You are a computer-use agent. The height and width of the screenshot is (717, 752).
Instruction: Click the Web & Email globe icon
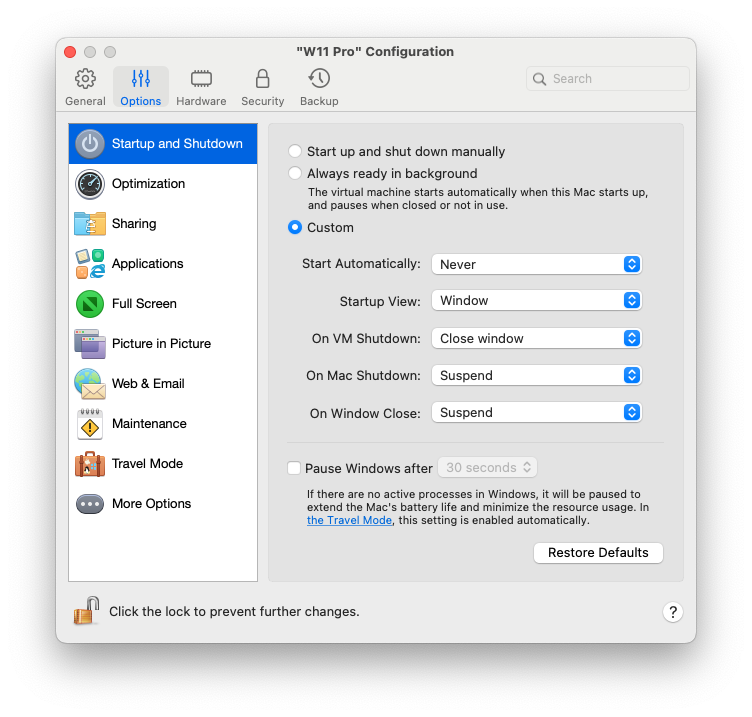[90, 384]
